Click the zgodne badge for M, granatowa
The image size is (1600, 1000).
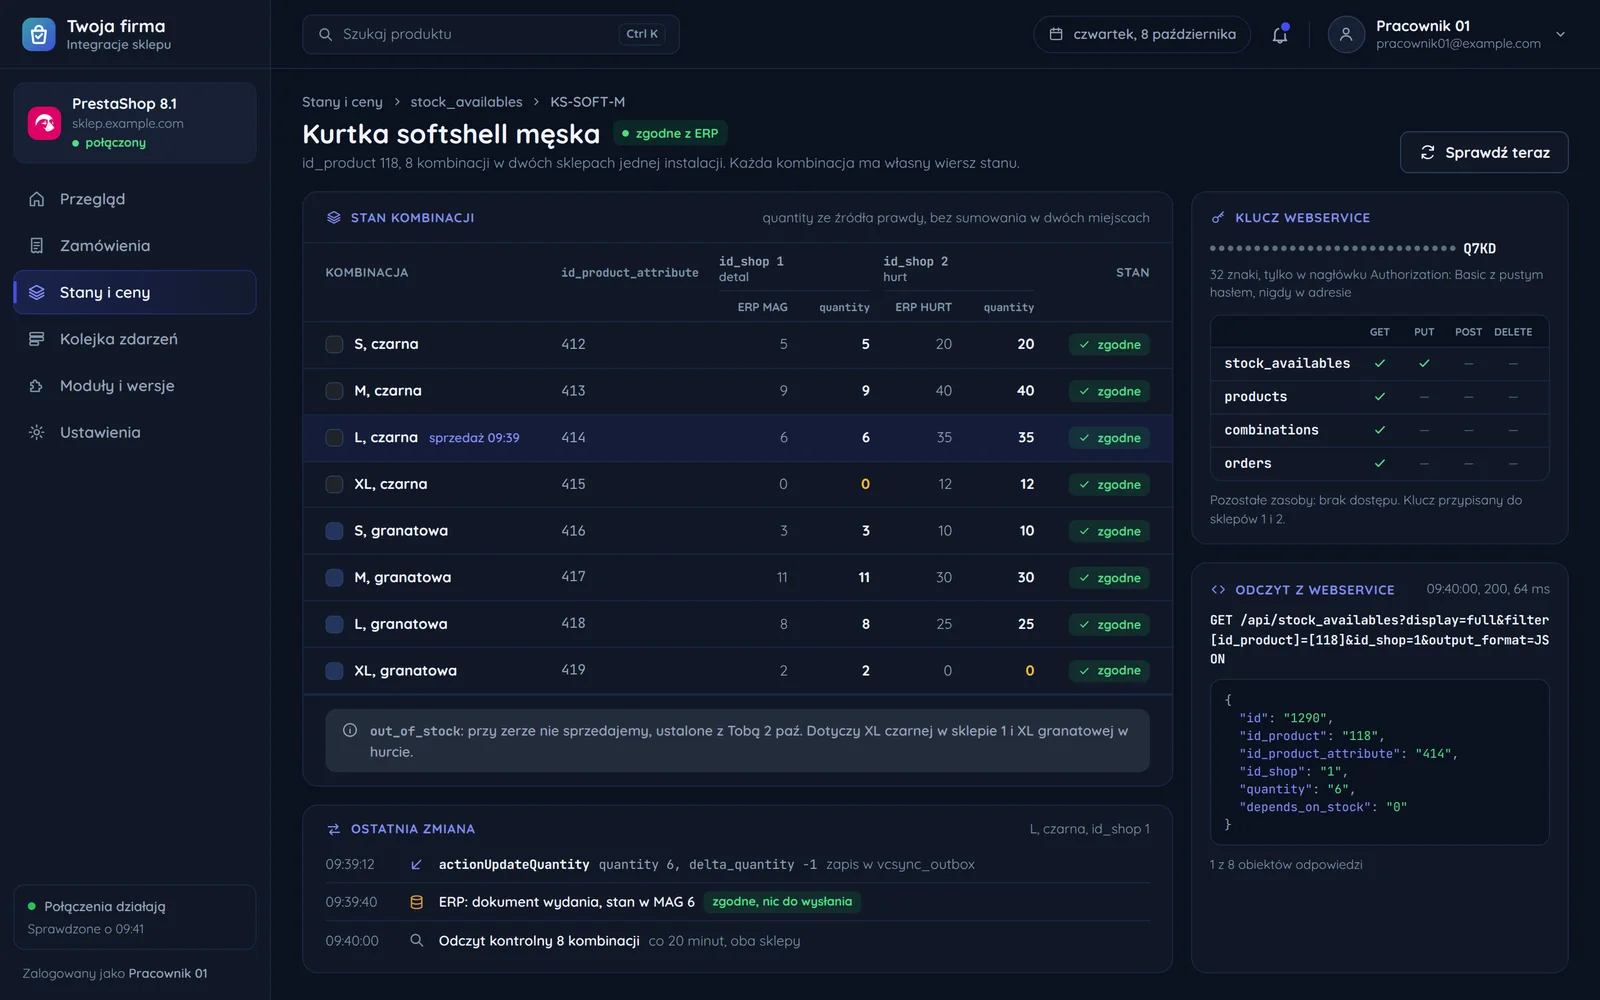click(1109, 578)
